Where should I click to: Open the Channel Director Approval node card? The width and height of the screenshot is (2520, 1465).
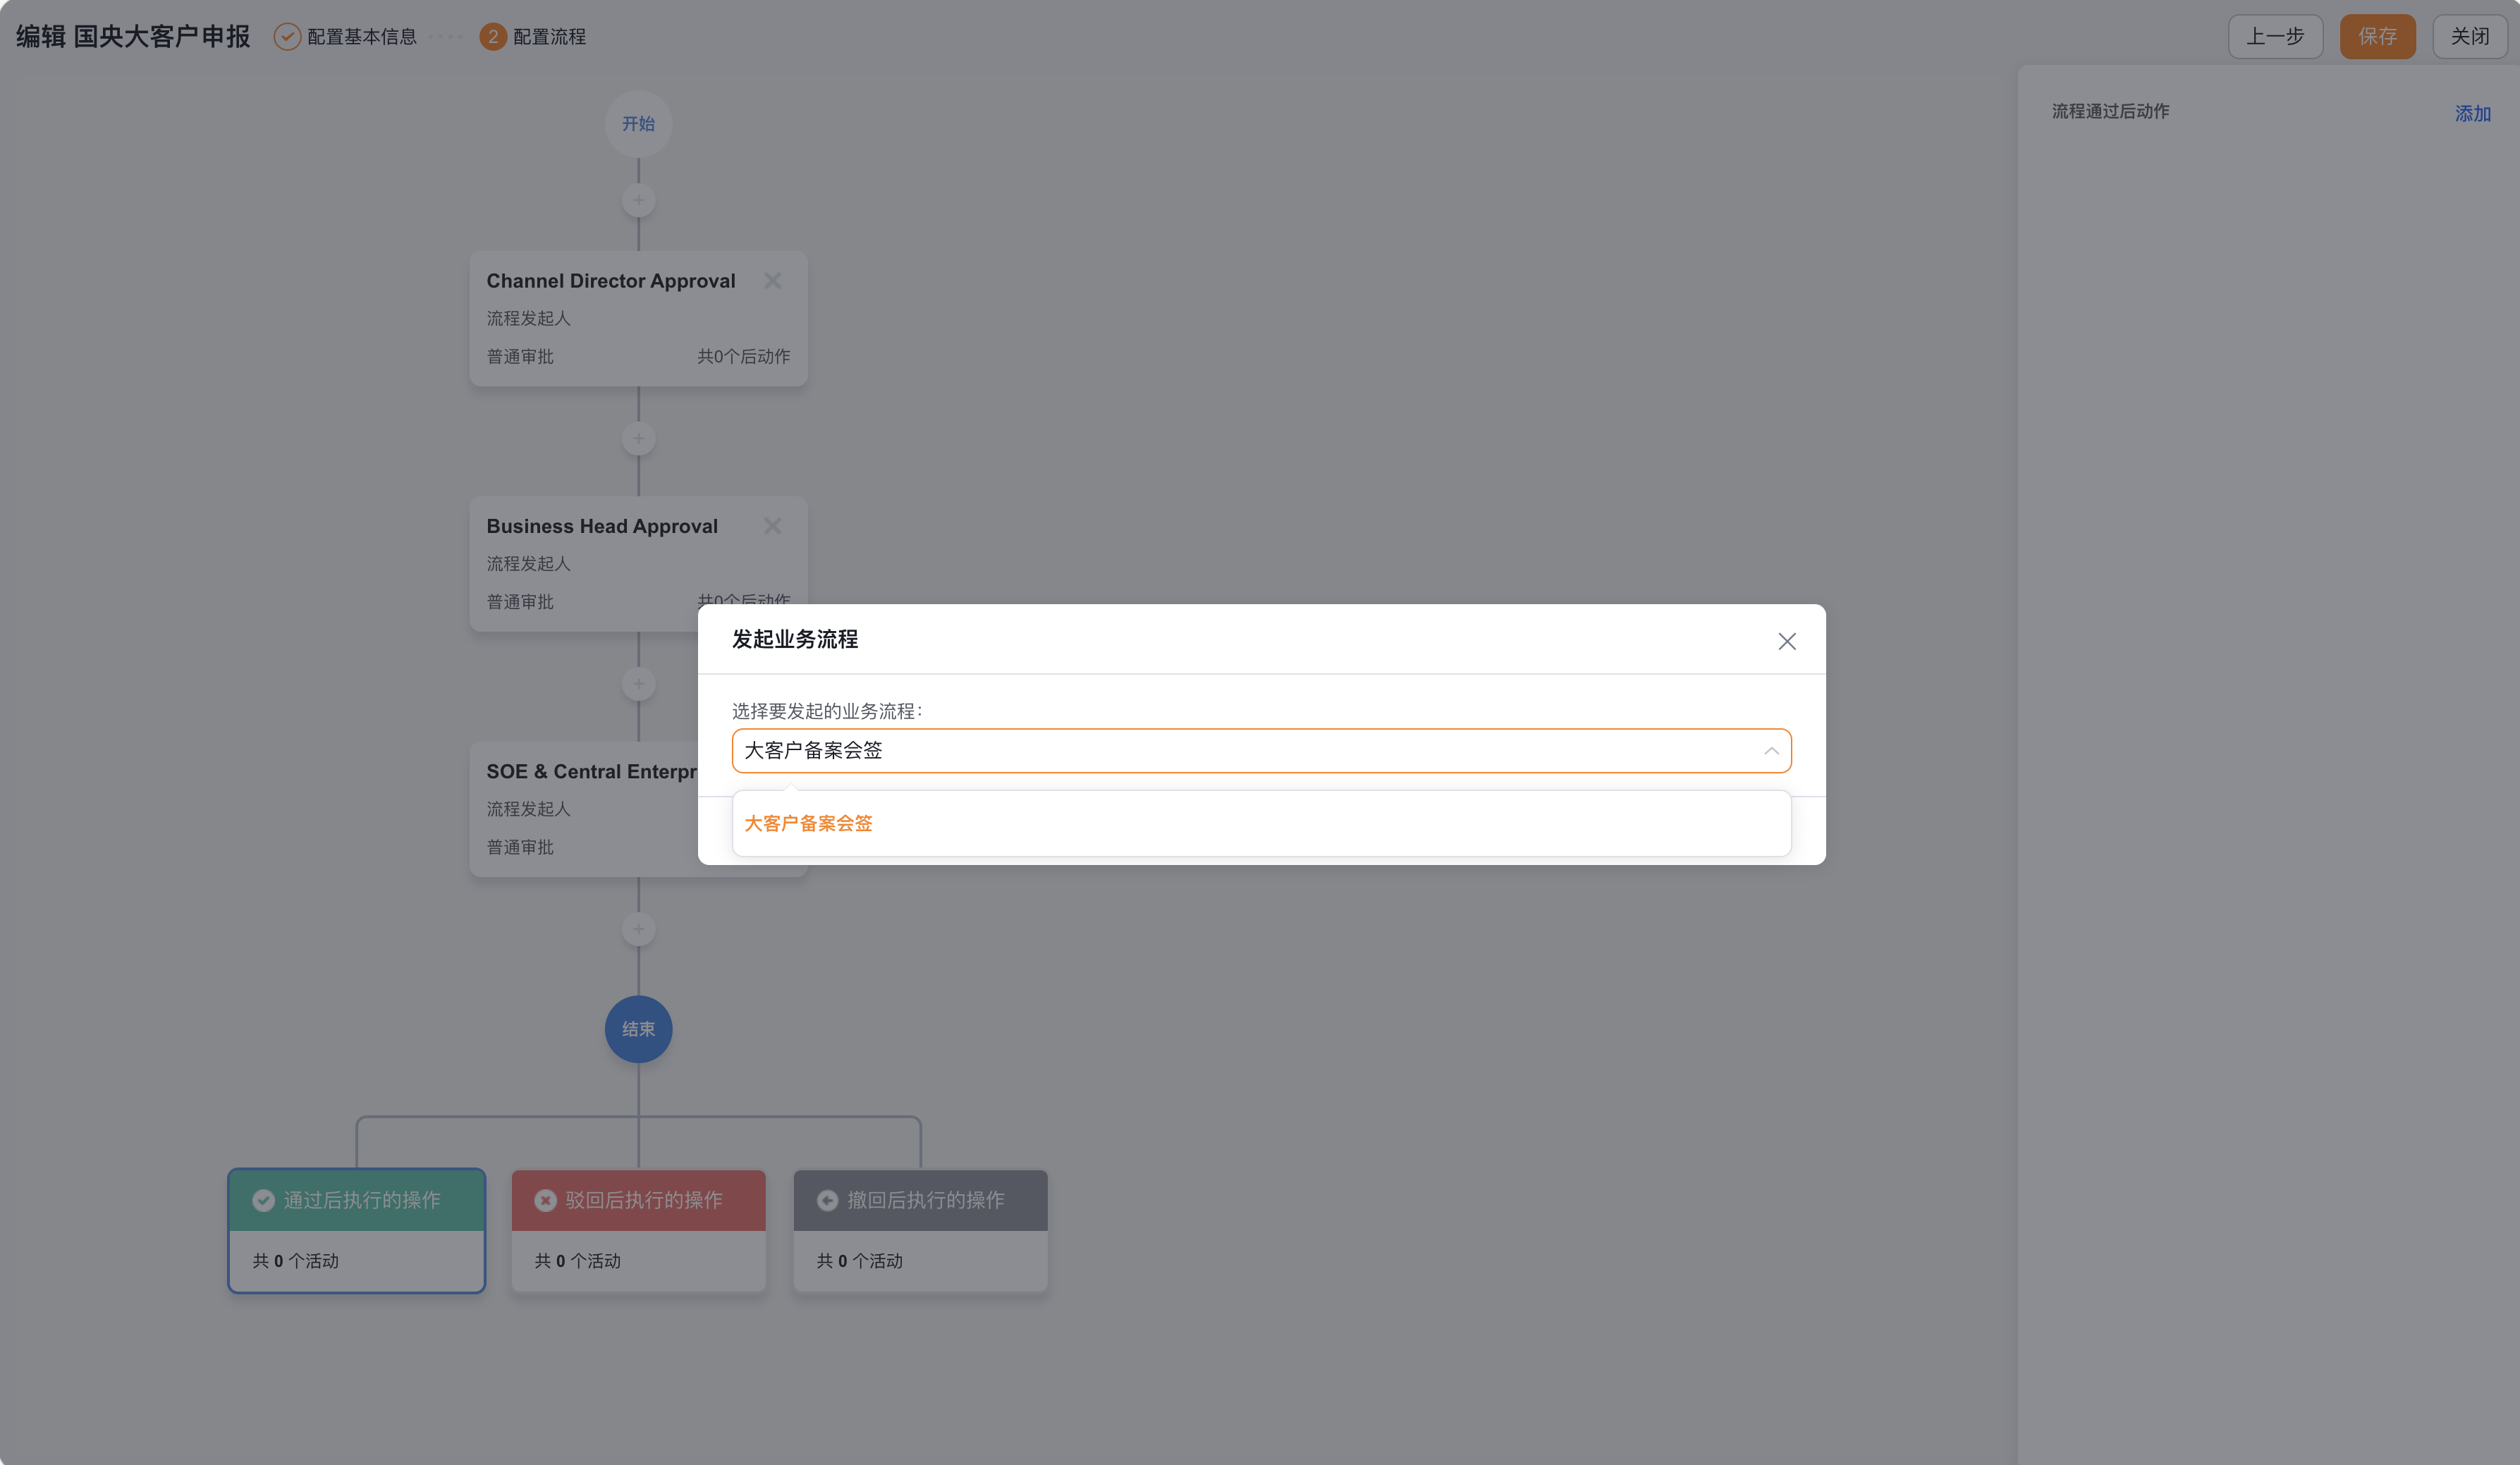tap(638, 319)
